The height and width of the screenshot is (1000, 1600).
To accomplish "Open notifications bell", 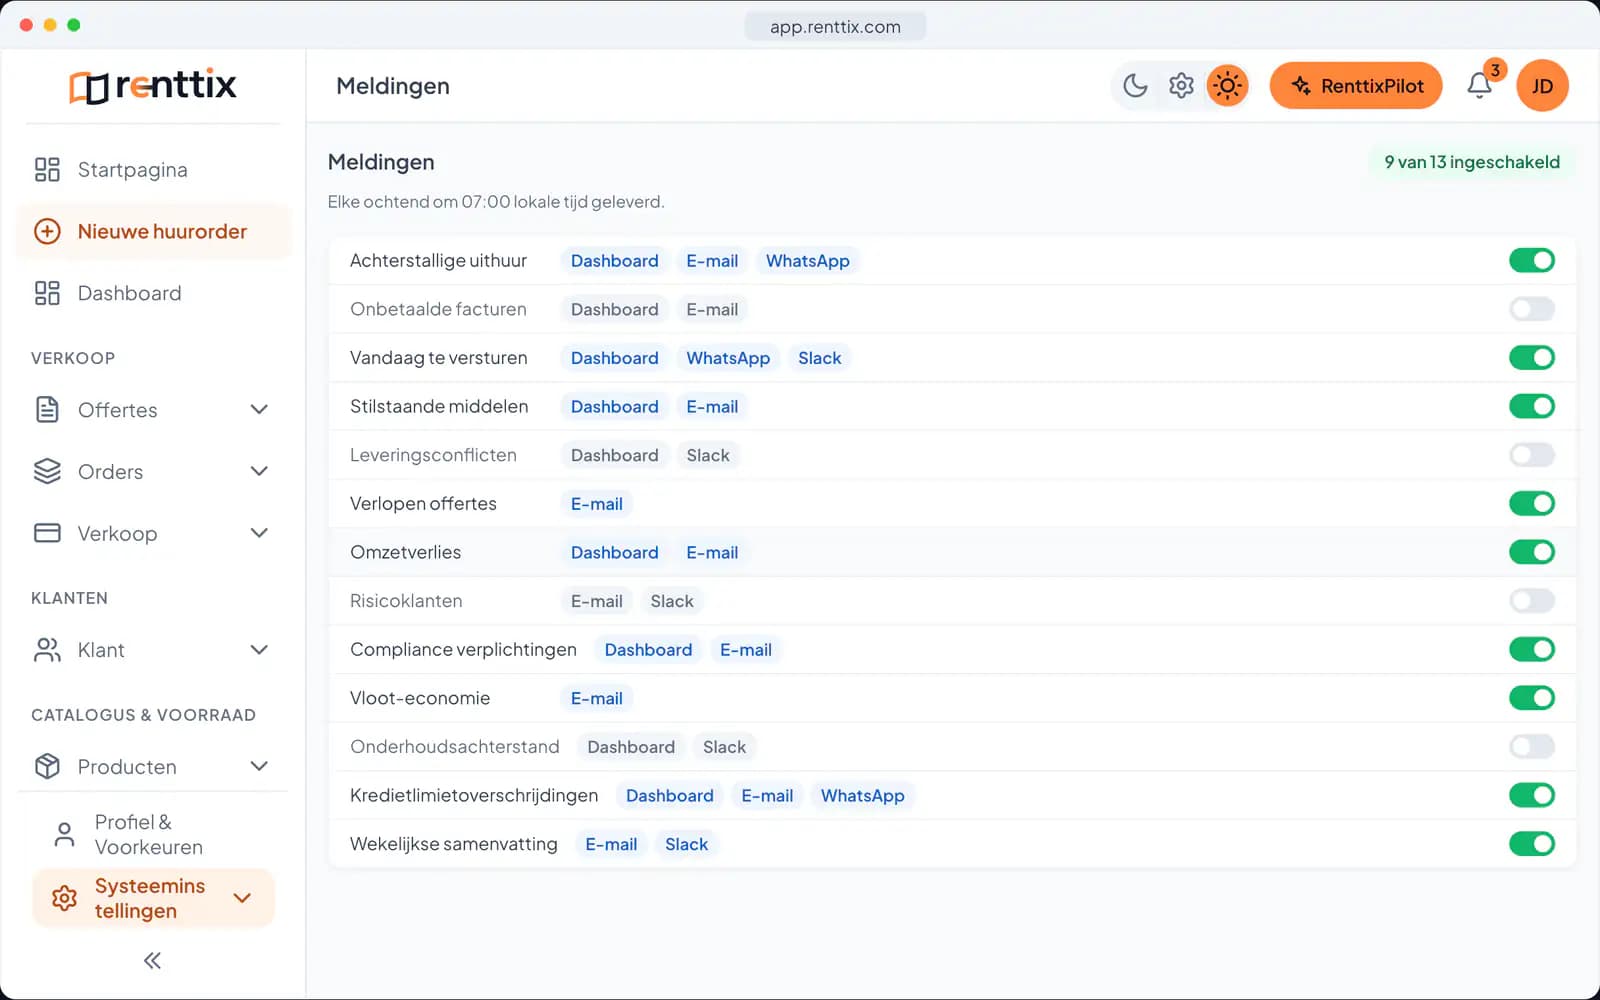I will point(1480,86).
